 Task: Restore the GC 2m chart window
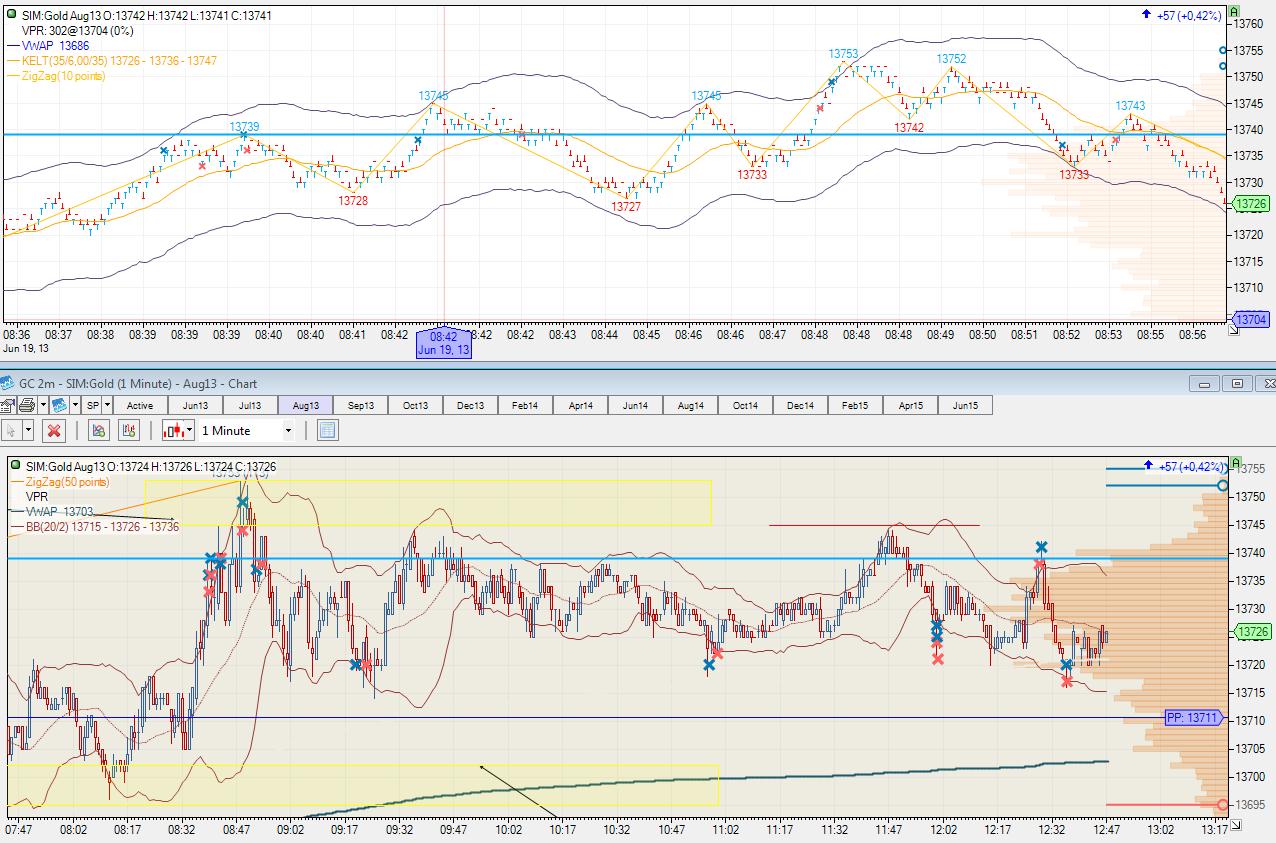(1237, 383)
